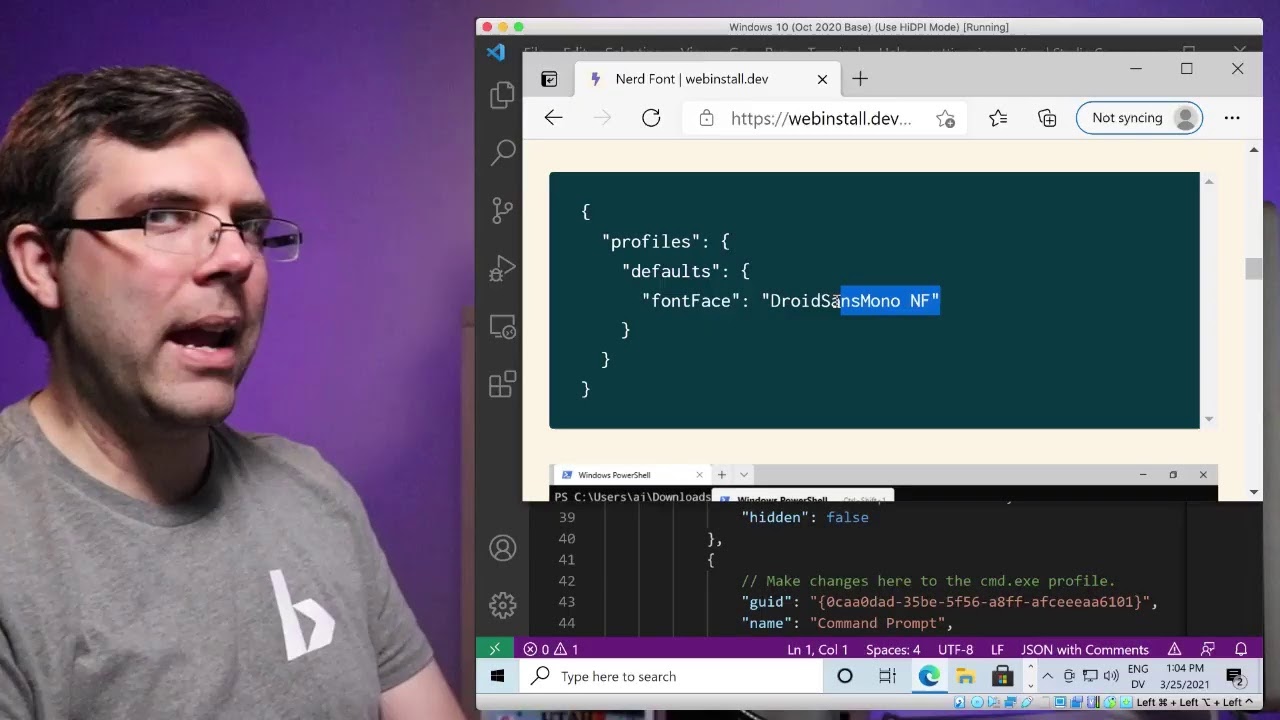Open Cortana circle on taskbar
This screenshot has width=1280, height=720.
point(845,676)
